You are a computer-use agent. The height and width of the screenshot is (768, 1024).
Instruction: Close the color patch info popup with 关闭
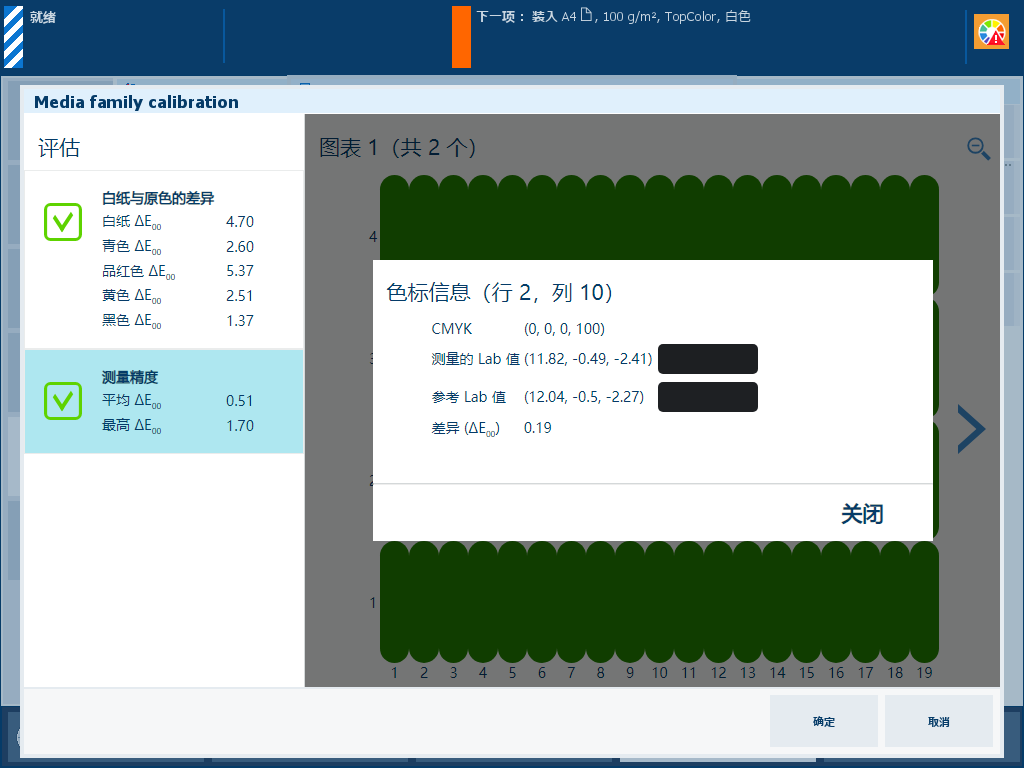[x=862, y=514]
